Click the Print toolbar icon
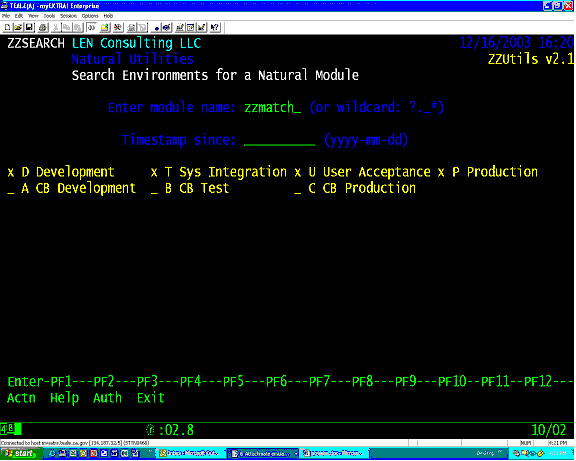This screenshot has width=576, height=461. click(x=43, y=27)
